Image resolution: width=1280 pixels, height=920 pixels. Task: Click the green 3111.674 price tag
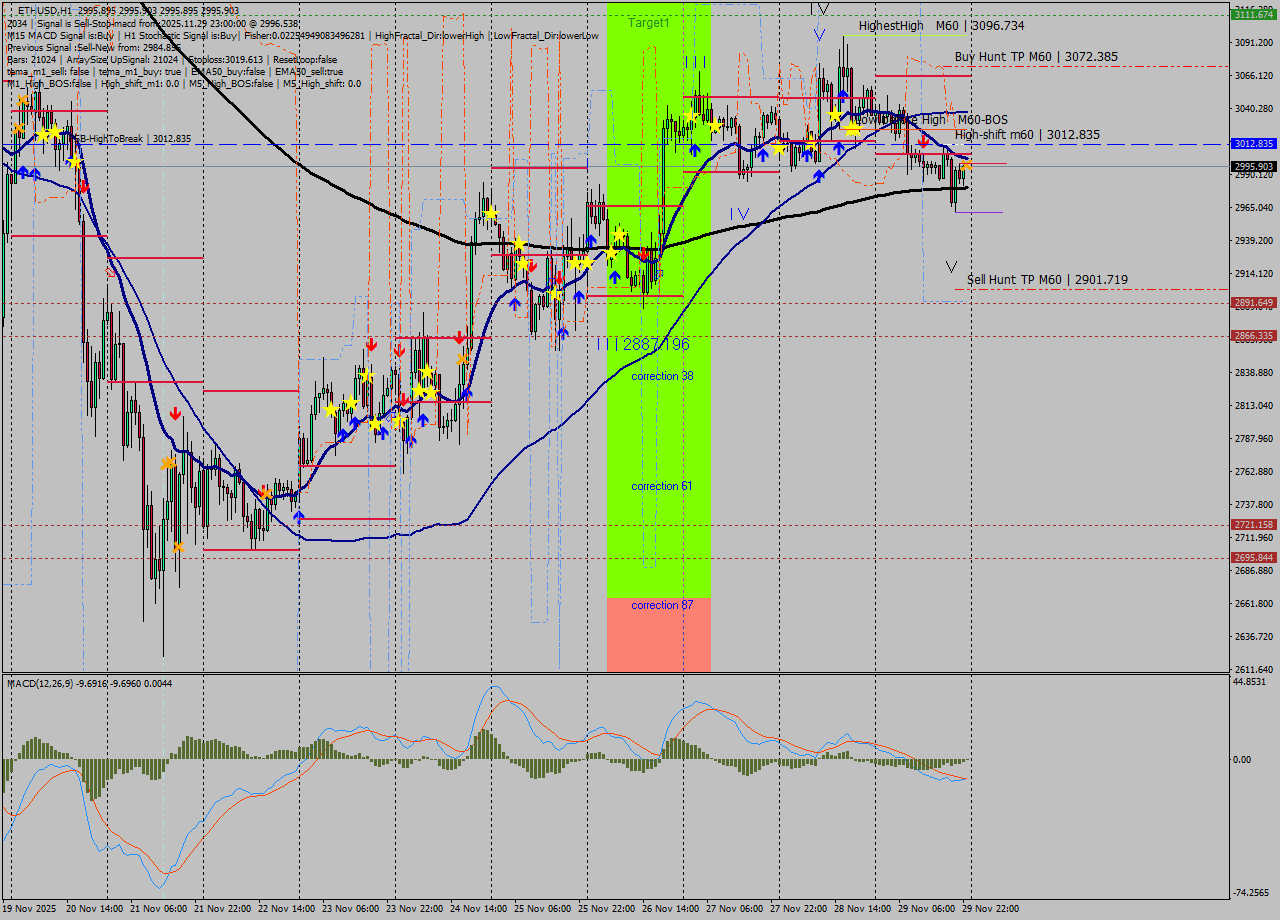[1253, 15]
